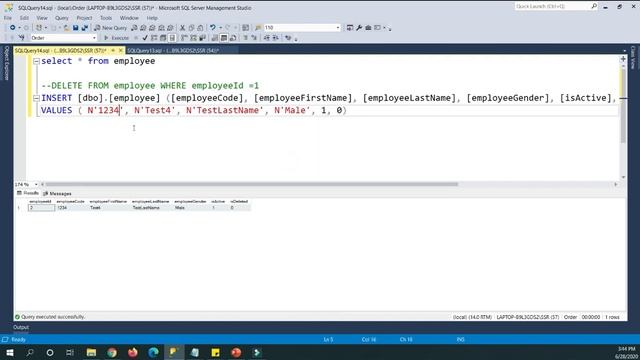Open Google Chrome from the taskbar

point(112,352)
